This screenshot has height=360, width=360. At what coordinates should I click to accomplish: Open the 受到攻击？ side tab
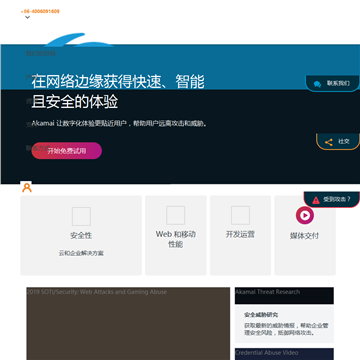coord(332,199)
